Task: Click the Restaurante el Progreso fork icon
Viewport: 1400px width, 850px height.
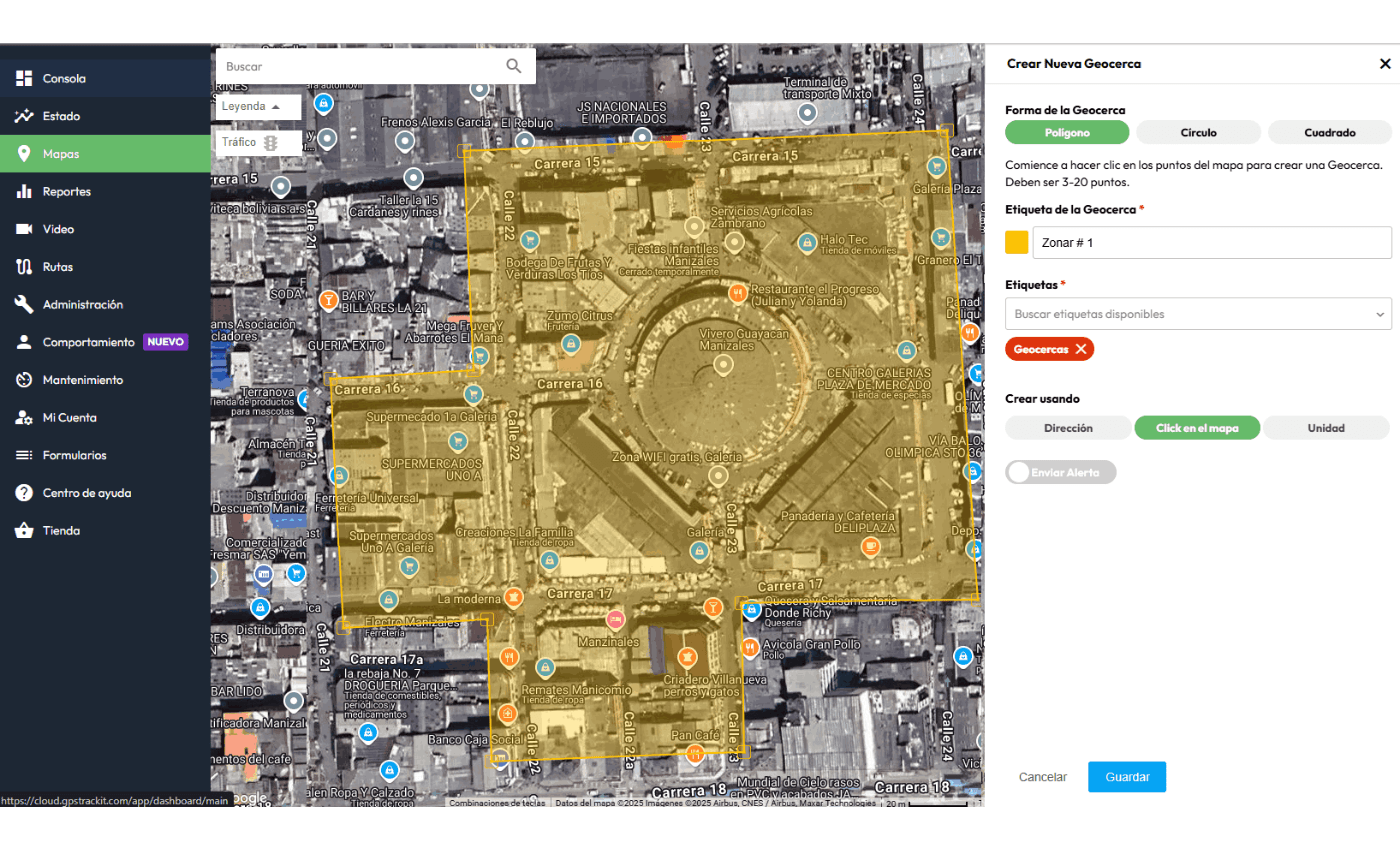Action: point(737,293)
